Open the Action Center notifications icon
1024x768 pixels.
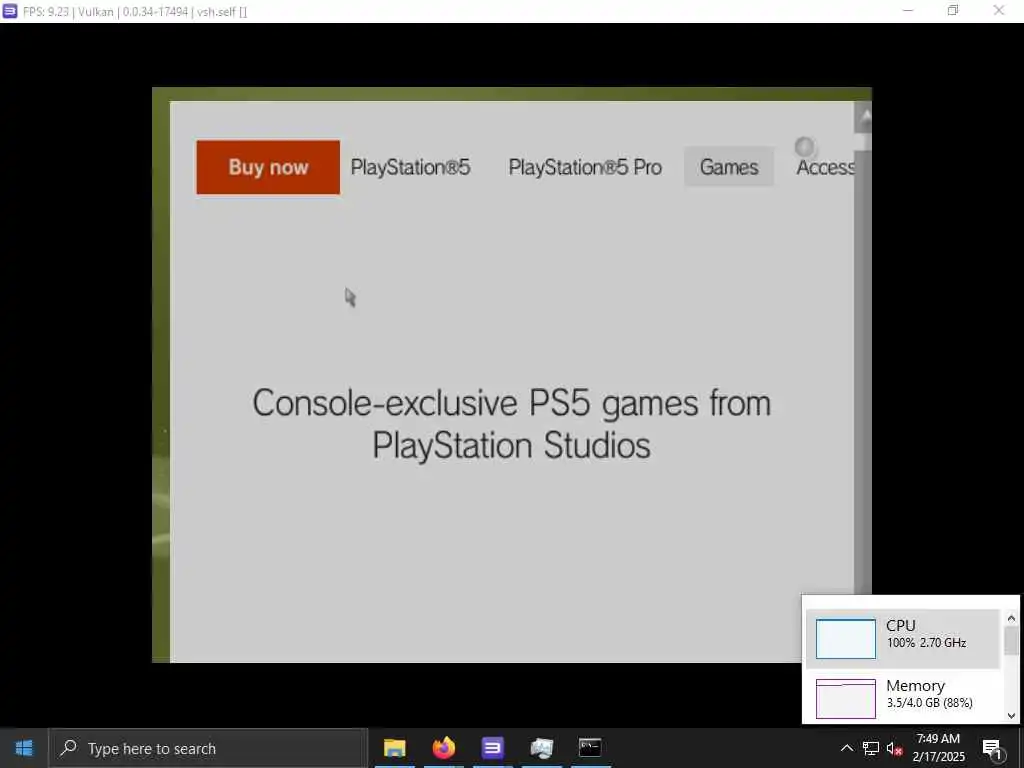(992, 748)
